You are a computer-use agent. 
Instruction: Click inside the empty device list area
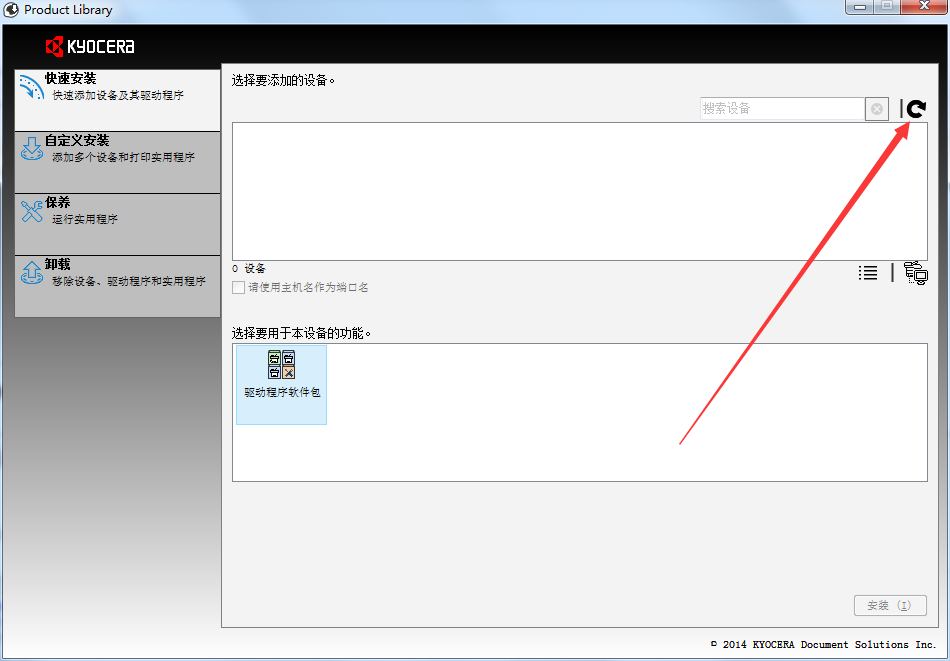point(579,191)
